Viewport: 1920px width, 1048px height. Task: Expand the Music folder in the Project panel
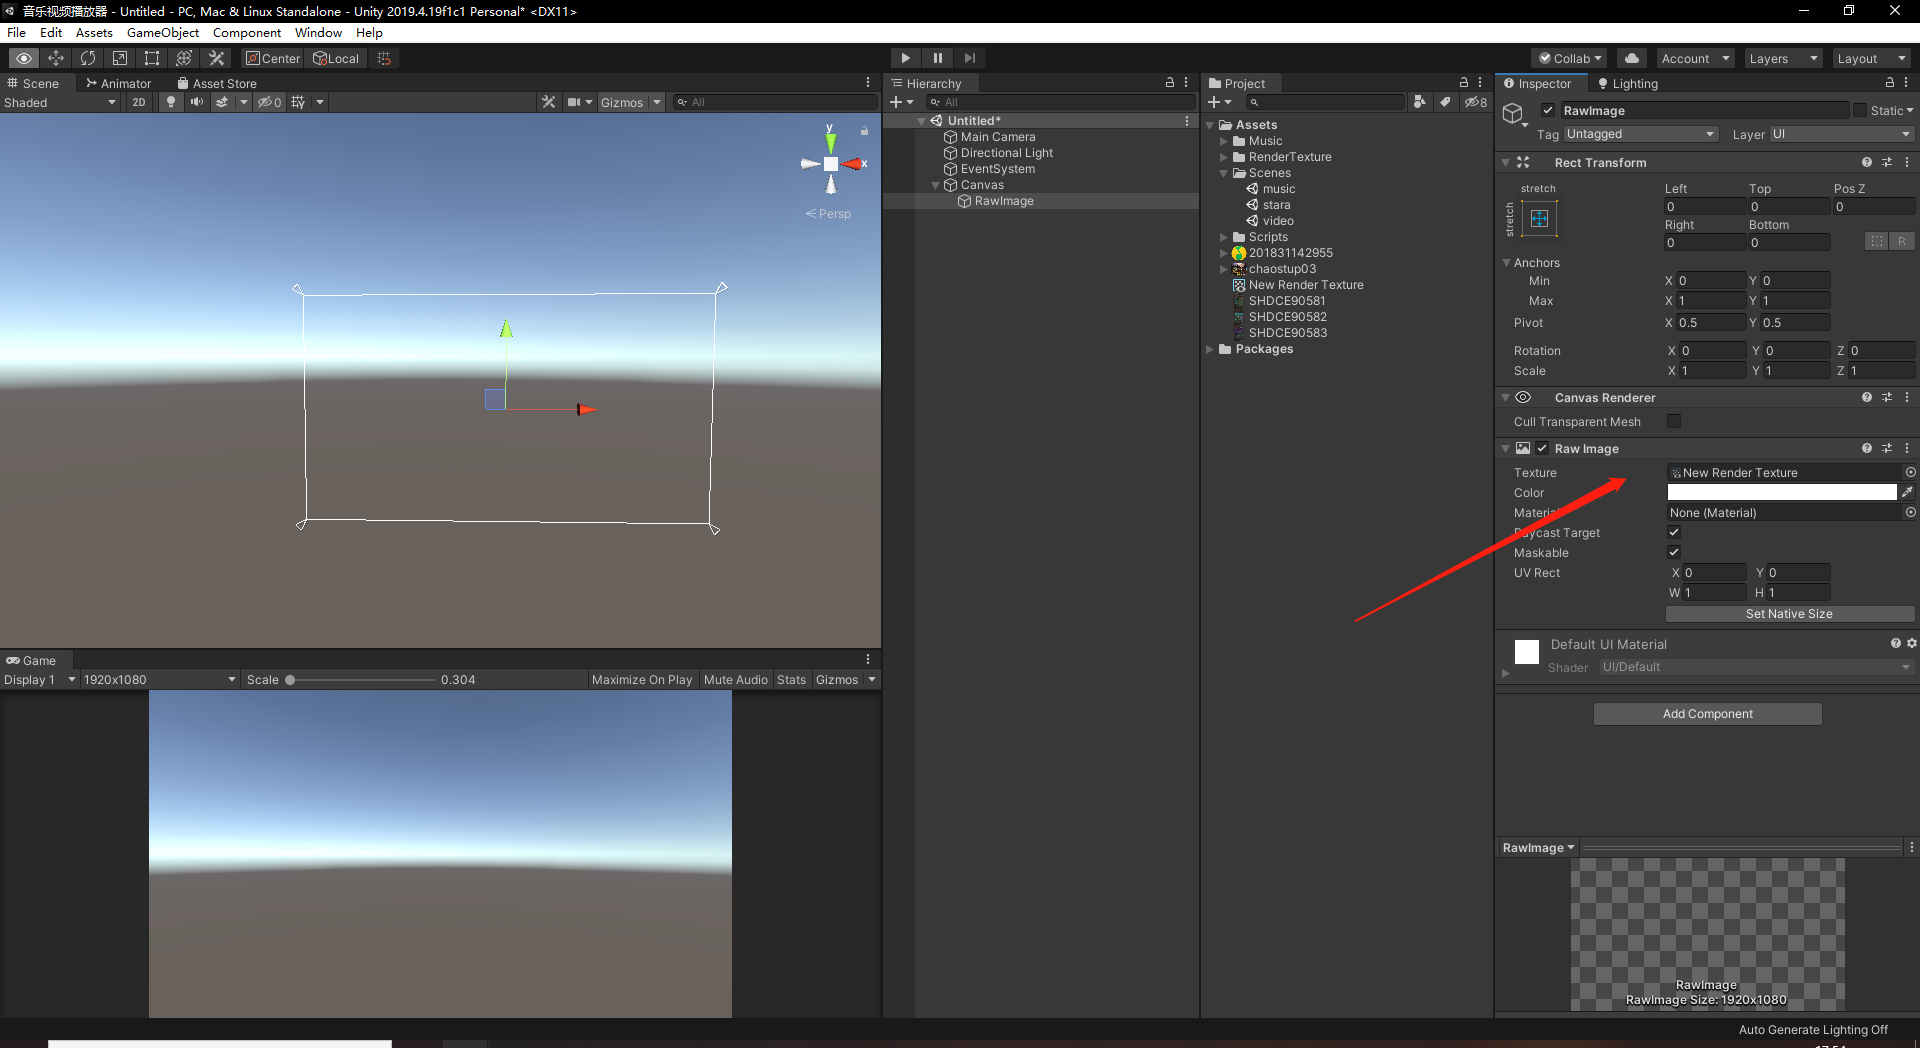click(1224, 140)
